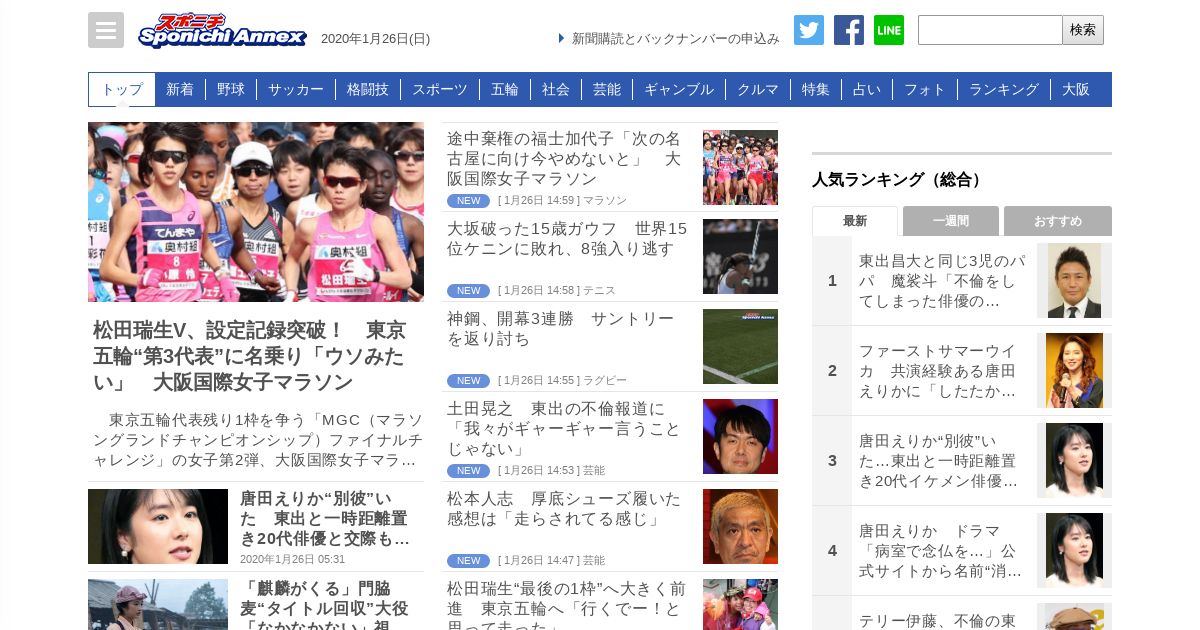This screenshot has height=630, width=1200.
Task: Open the hamburger menu icon
Action: [x=106, y=30]
